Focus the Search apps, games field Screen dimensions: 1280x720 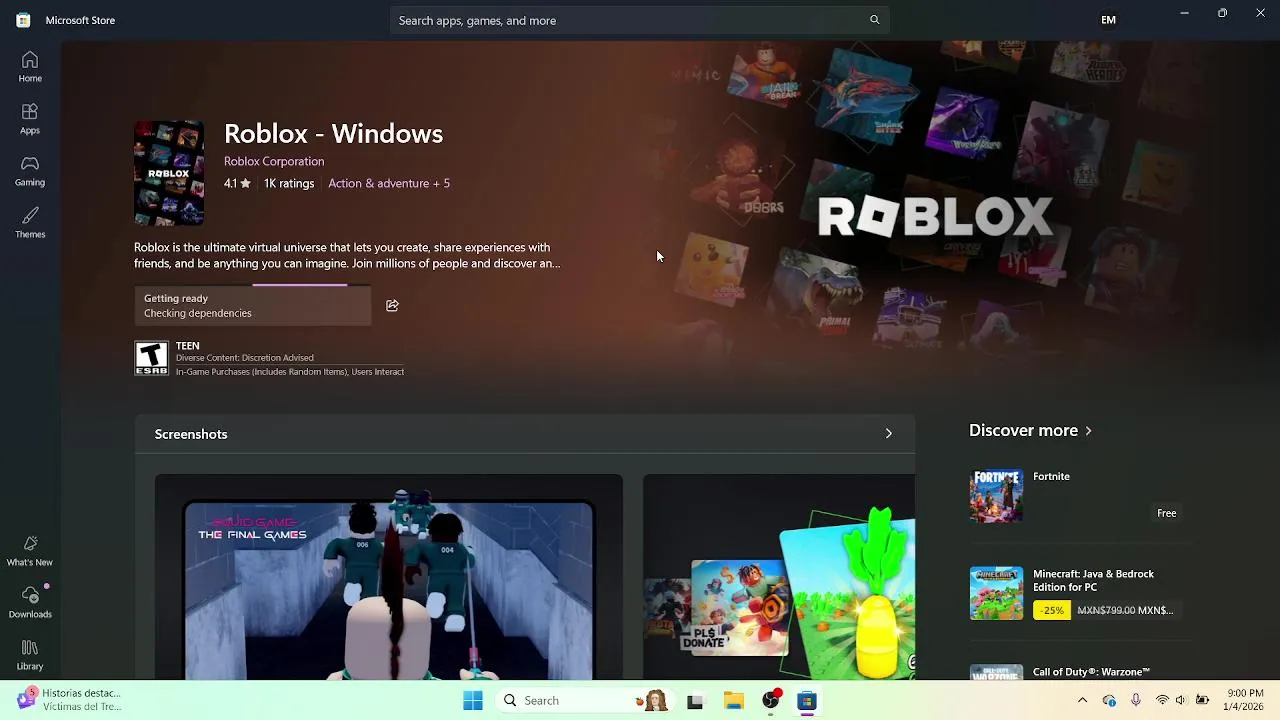[x=640, y=20]
